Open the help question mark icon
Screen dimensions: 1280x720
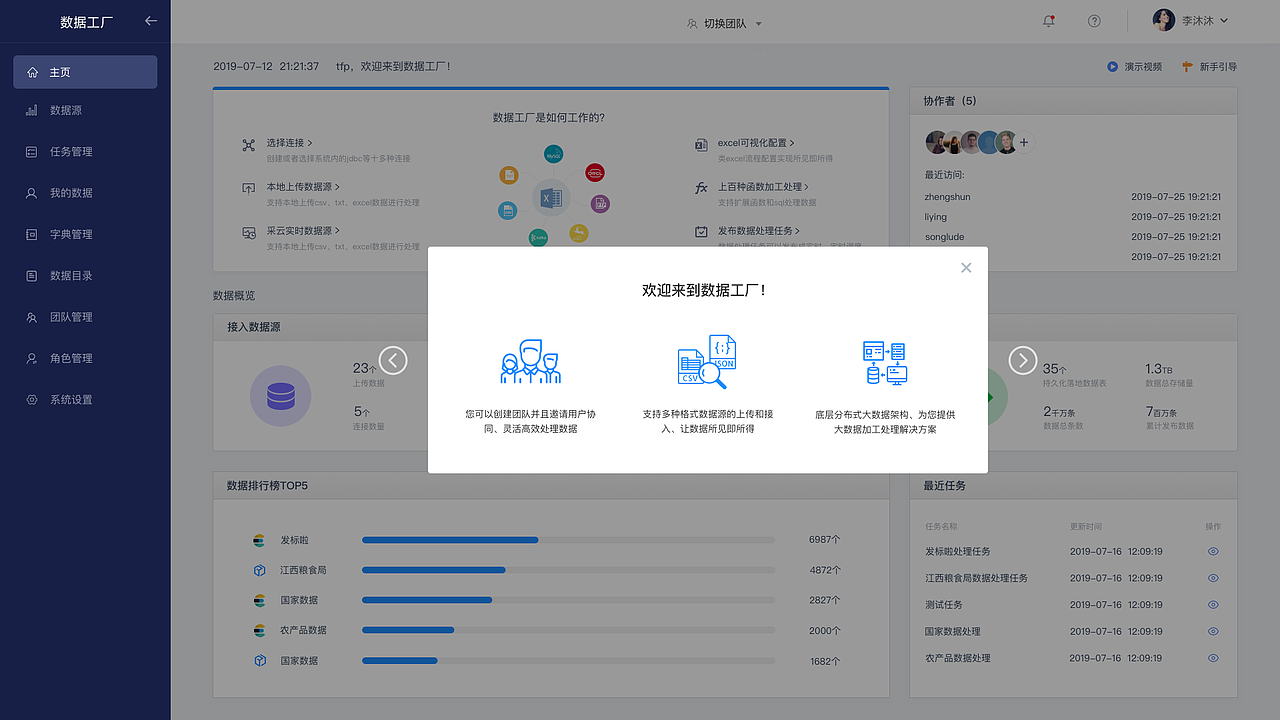tap(1094, 20)
